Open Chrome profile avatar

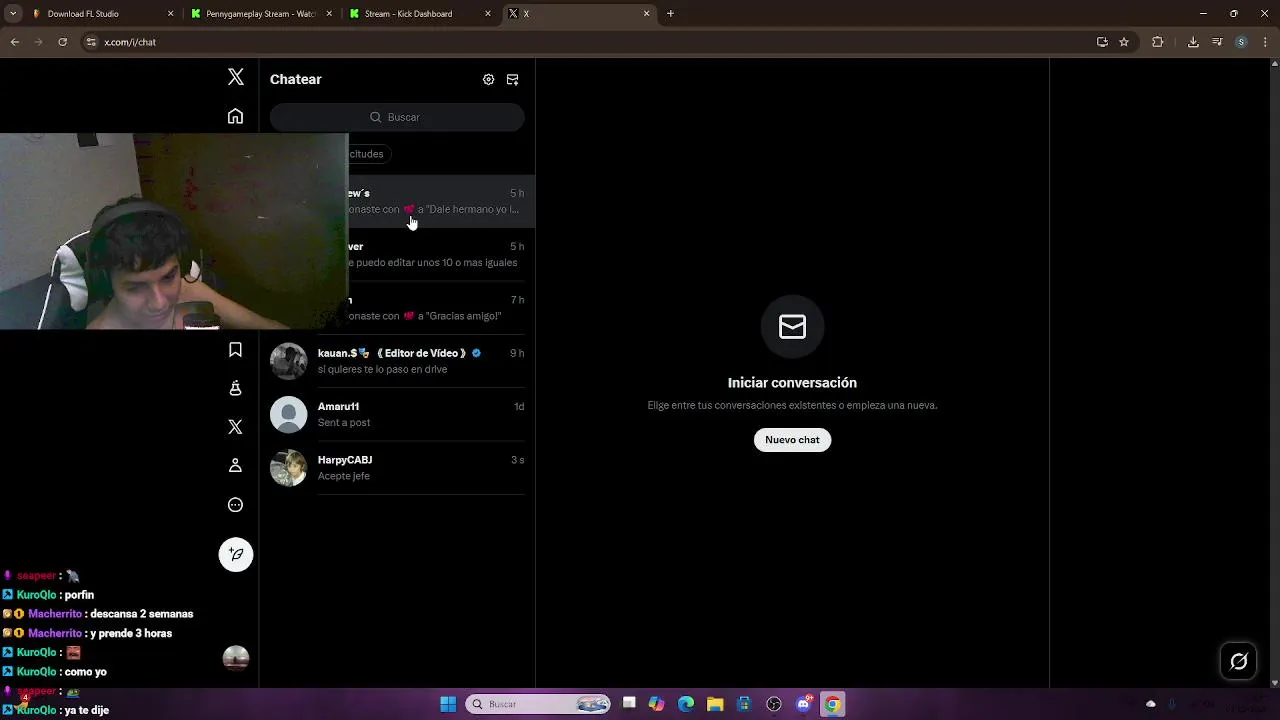[1241, 42]
